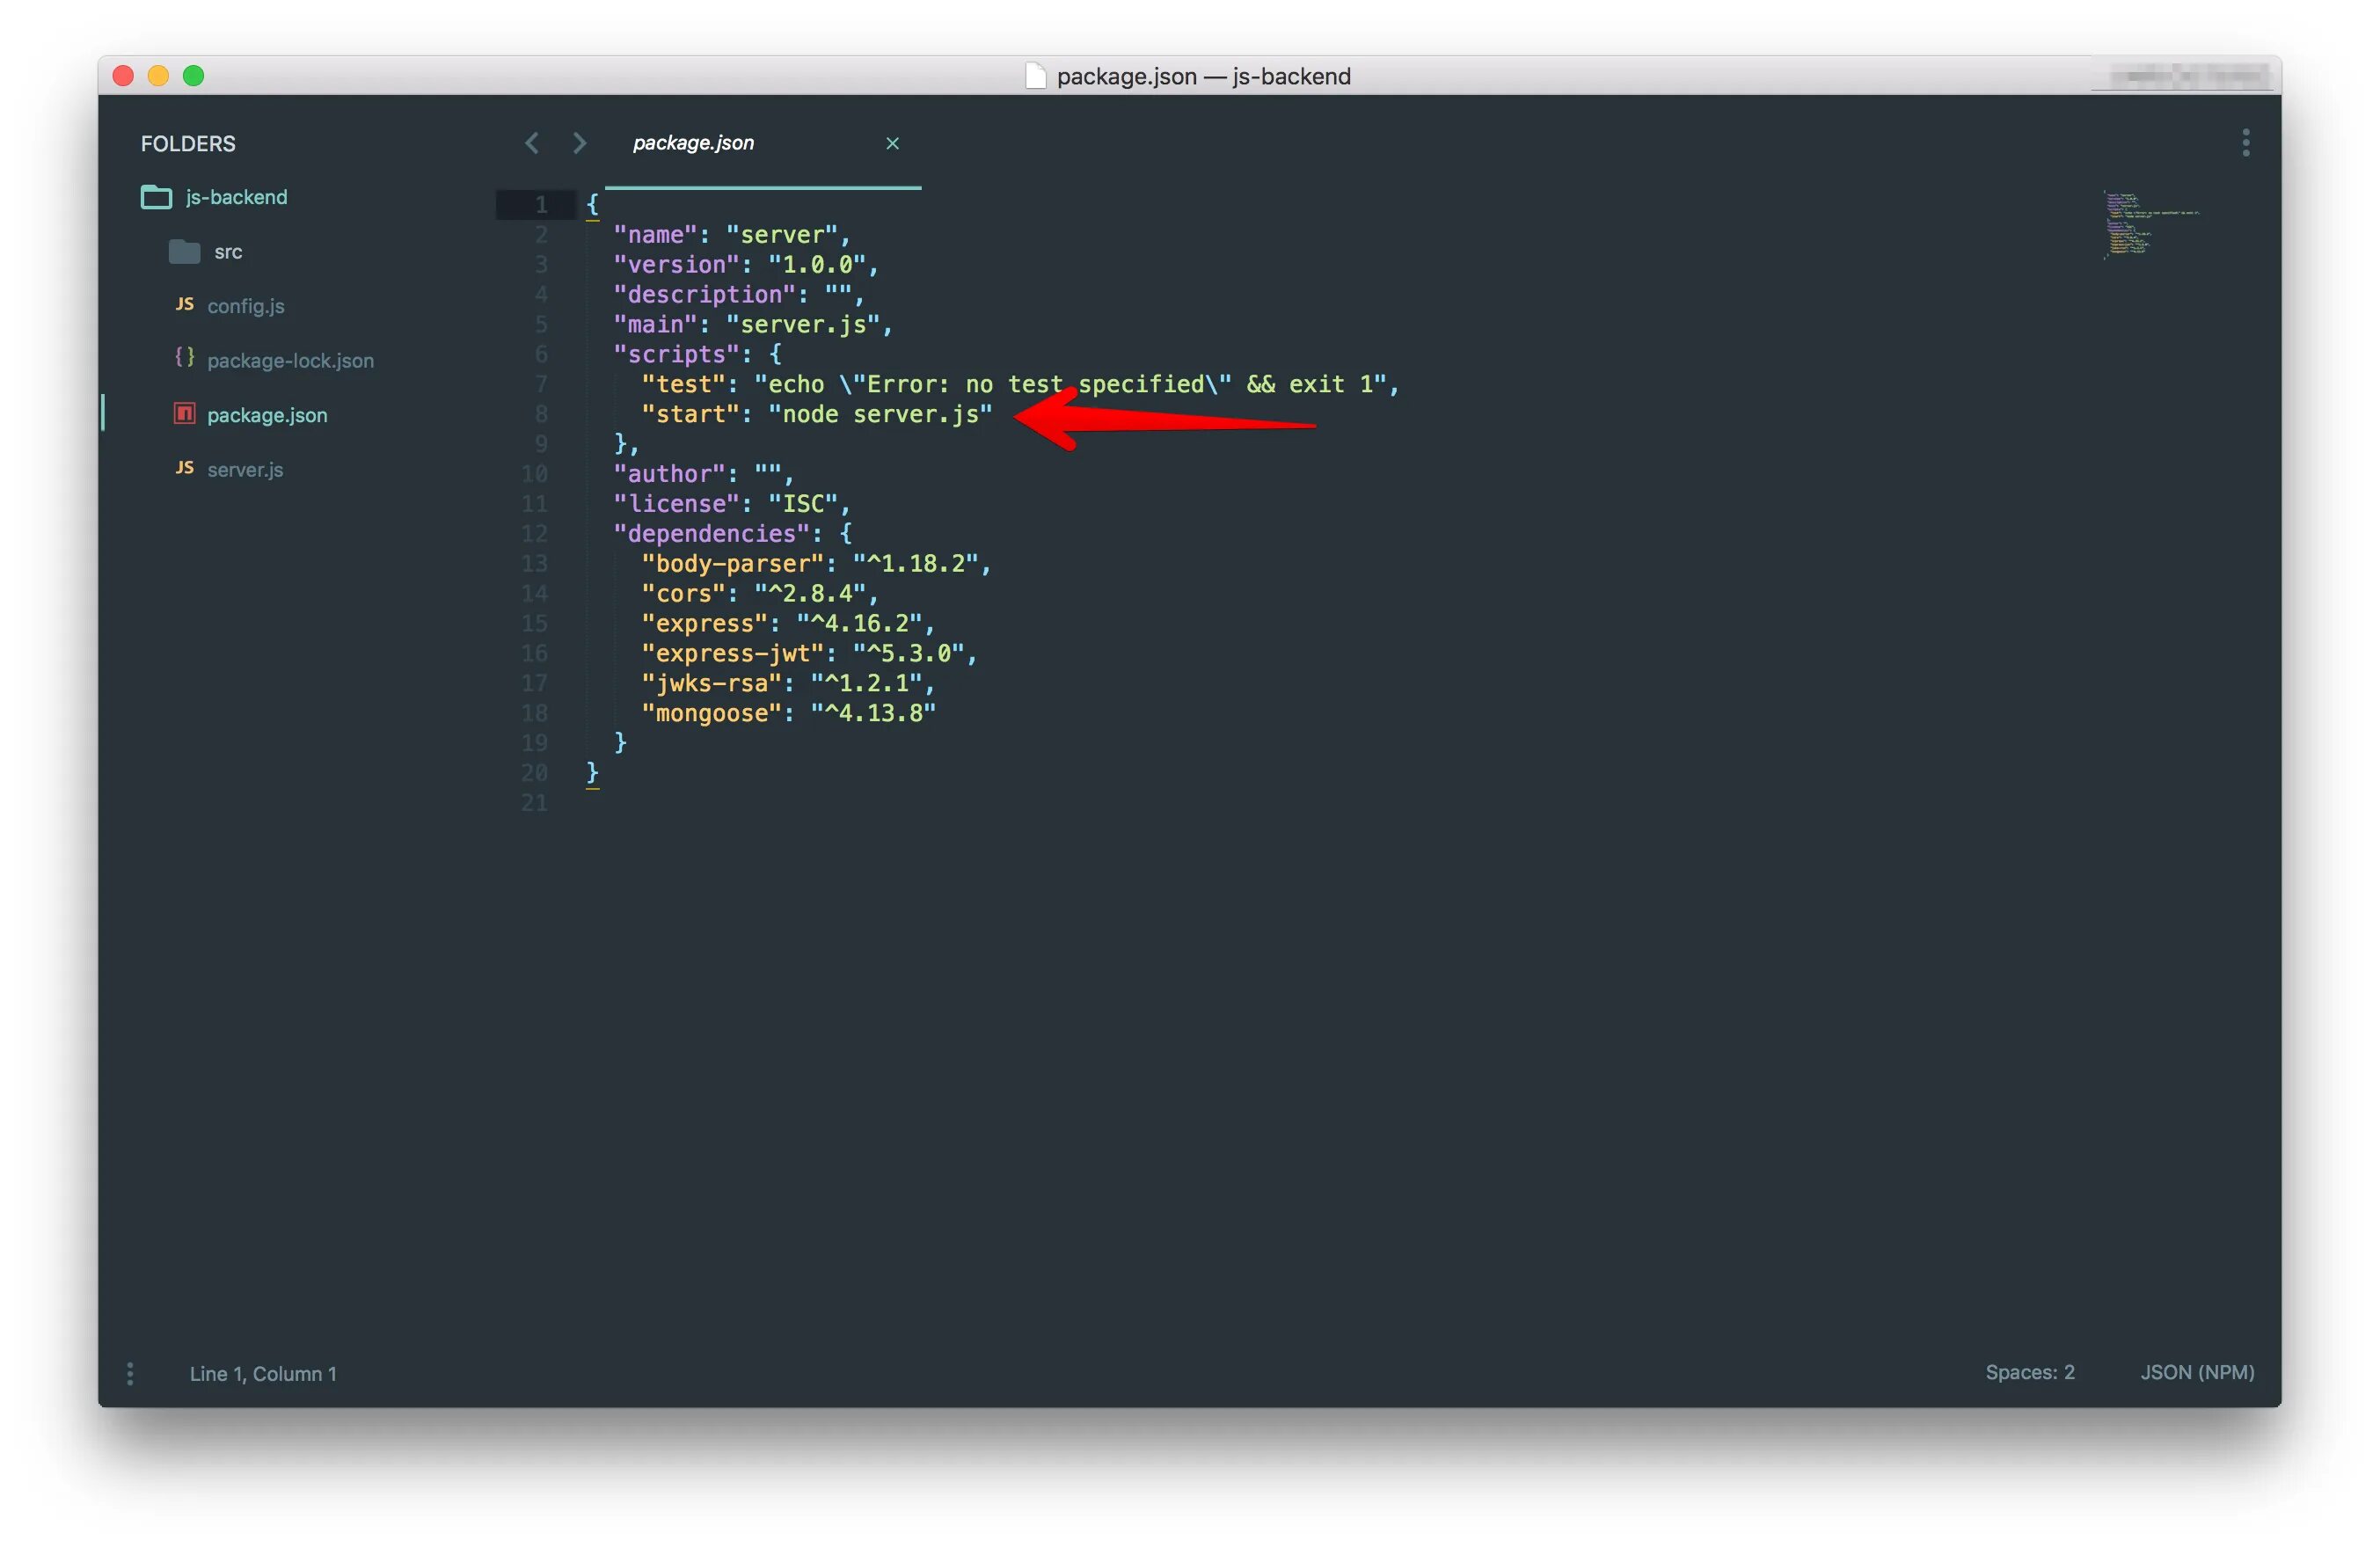Screen dimensions: 2380x1548
Task: Click the src folder icon
Action: [184, 252]
